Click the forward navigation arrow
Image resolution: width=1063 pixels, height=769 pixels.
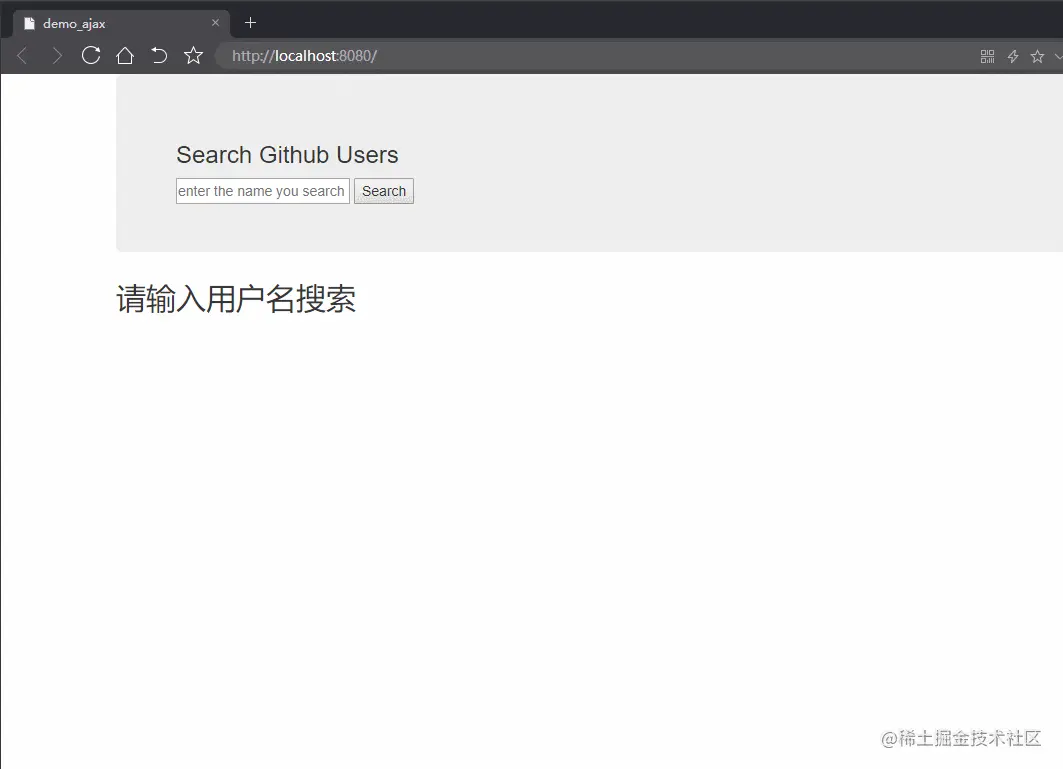pos(57,56)
